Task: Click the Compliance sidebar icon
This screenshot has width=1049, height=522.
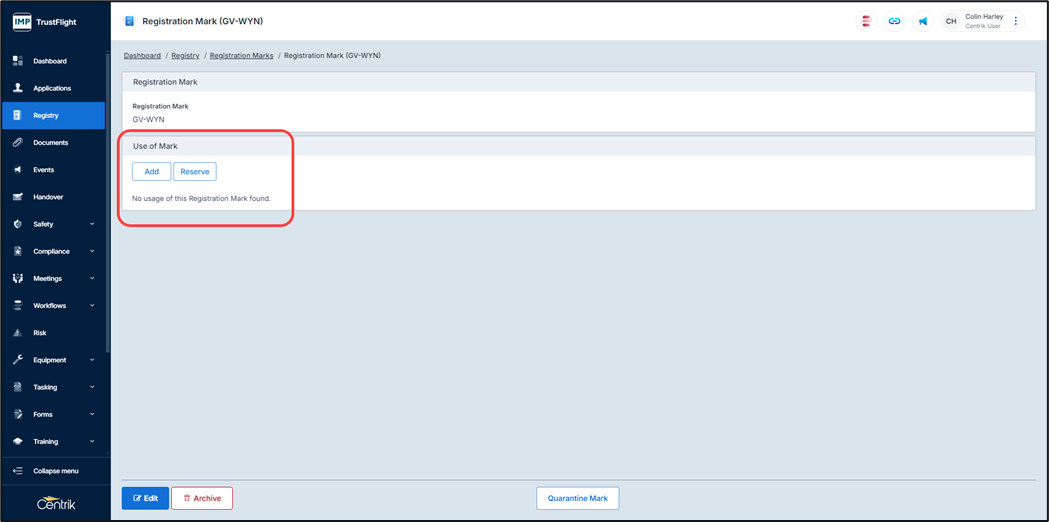Action: tap(19, 252)
